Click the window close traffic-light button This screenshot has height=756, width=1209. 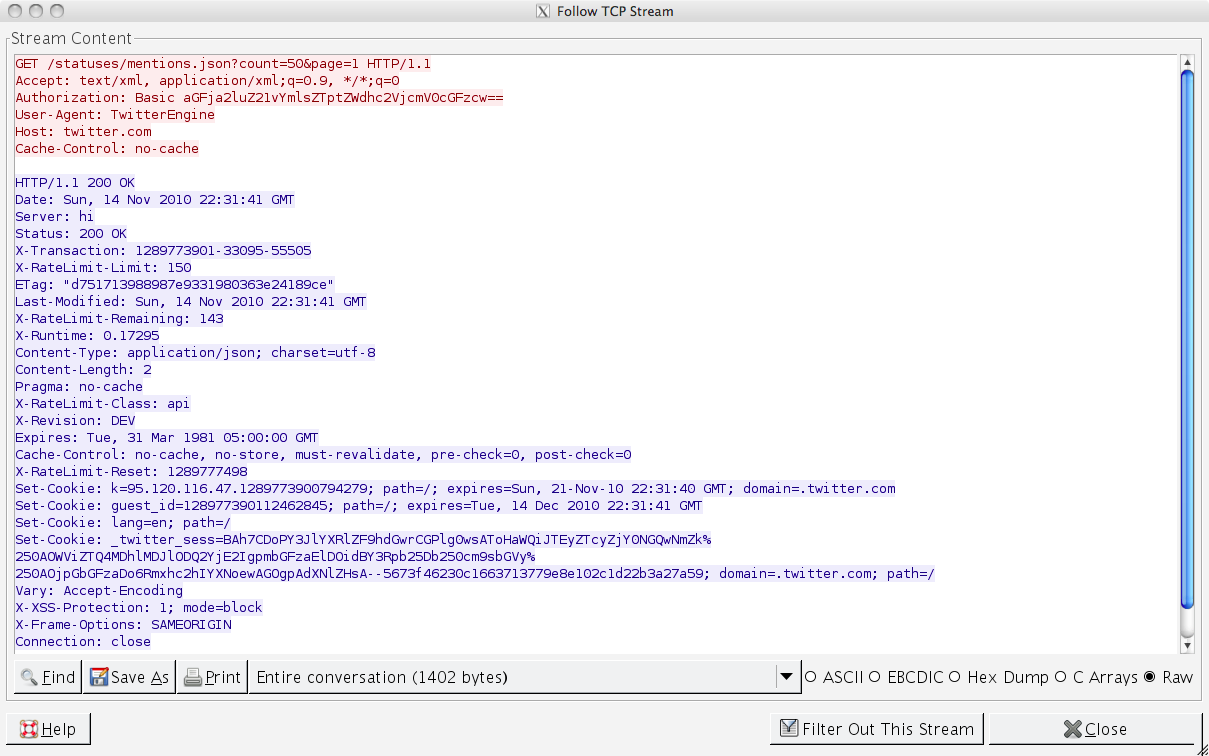(15, 11)
